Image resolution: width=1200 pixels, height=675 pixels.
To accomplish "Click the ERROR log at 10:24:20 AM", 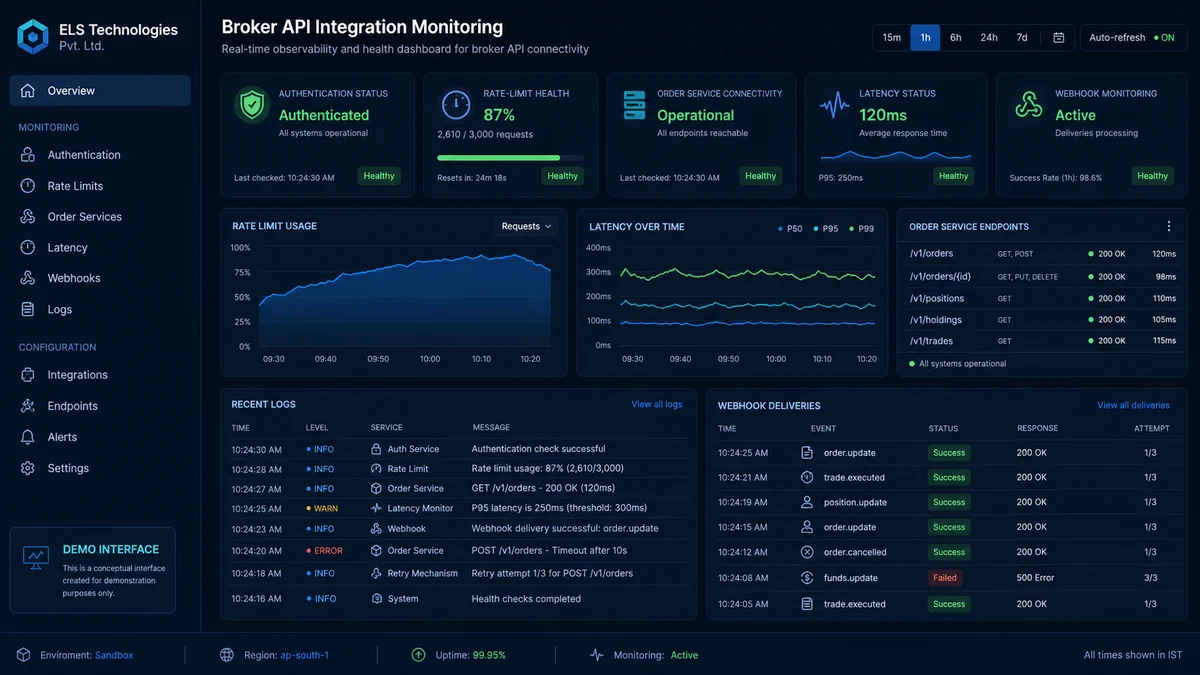I will (460, 550).
